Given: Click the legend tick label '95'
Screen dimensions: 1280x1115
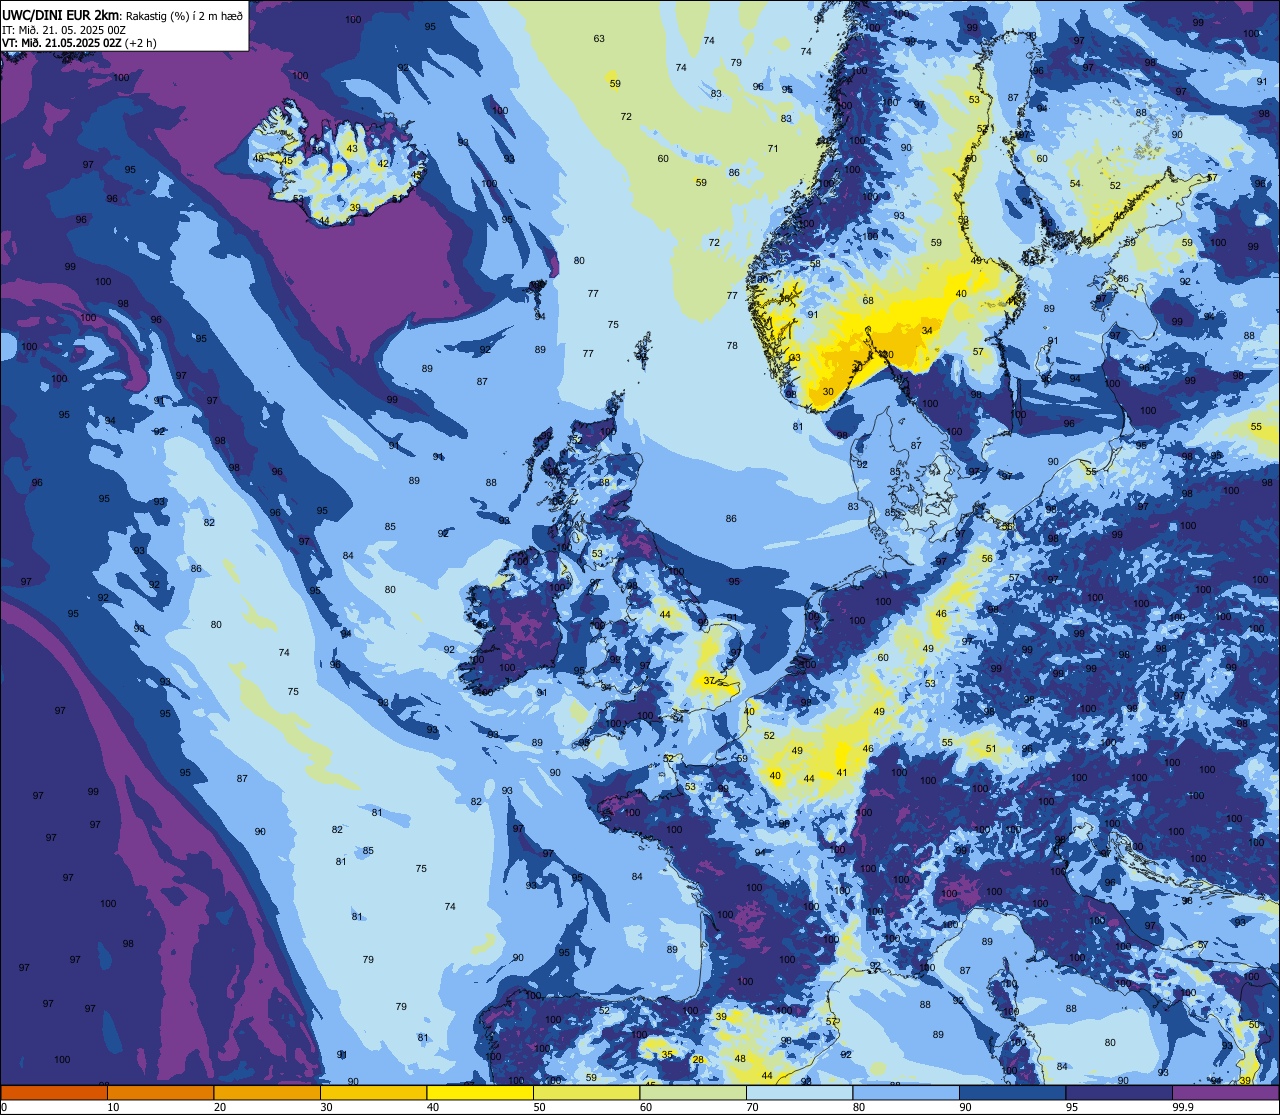Looking at the screenshot, I should (x=1071, y=1107).
